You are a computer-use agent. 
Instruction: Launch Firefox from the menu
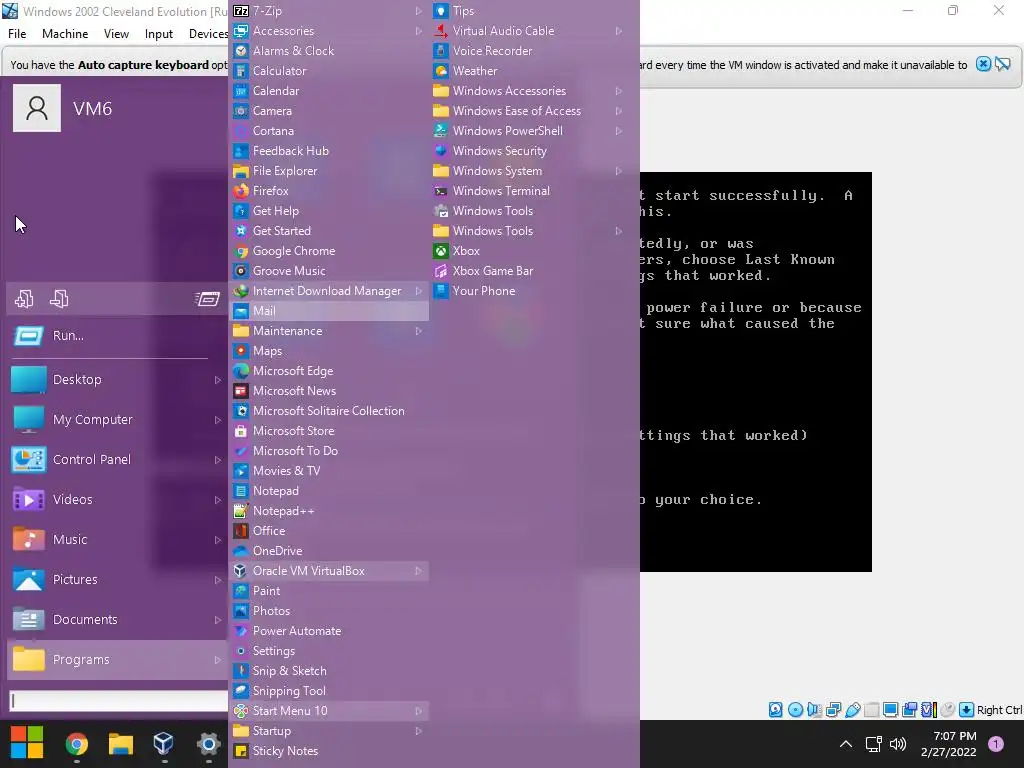coord(328,191)
